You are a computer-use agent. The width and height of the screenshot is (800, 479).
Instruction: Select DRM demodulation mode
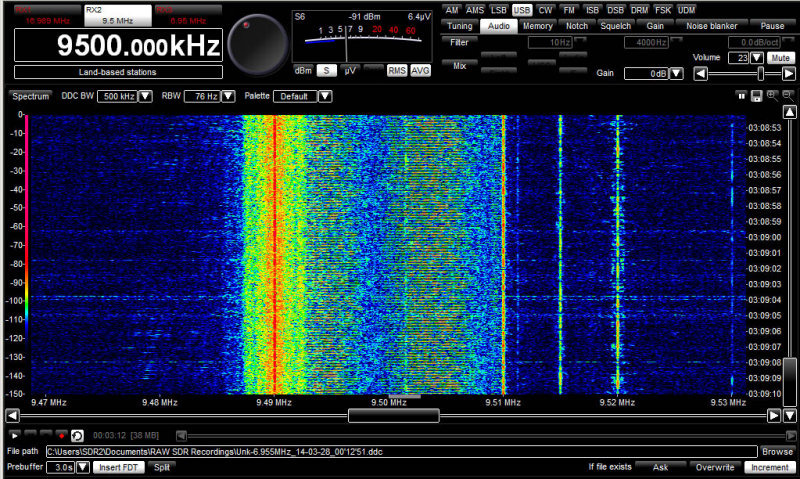[x=639, y=10]
